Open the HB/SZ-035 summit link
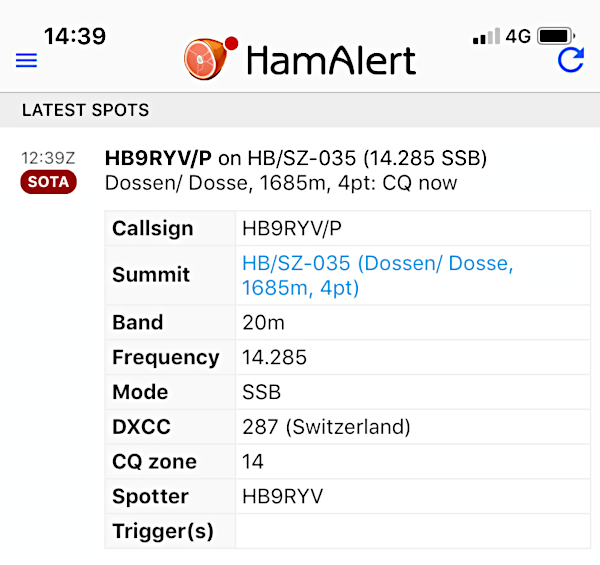The width and height of the screenshot is (600, 565). 377,275
